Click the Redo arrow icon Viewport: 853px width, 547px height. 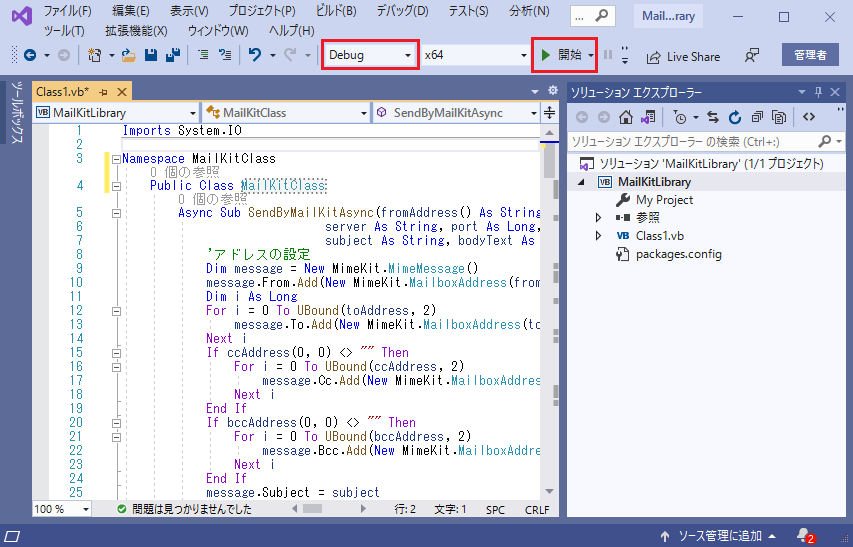pos(290,55)
